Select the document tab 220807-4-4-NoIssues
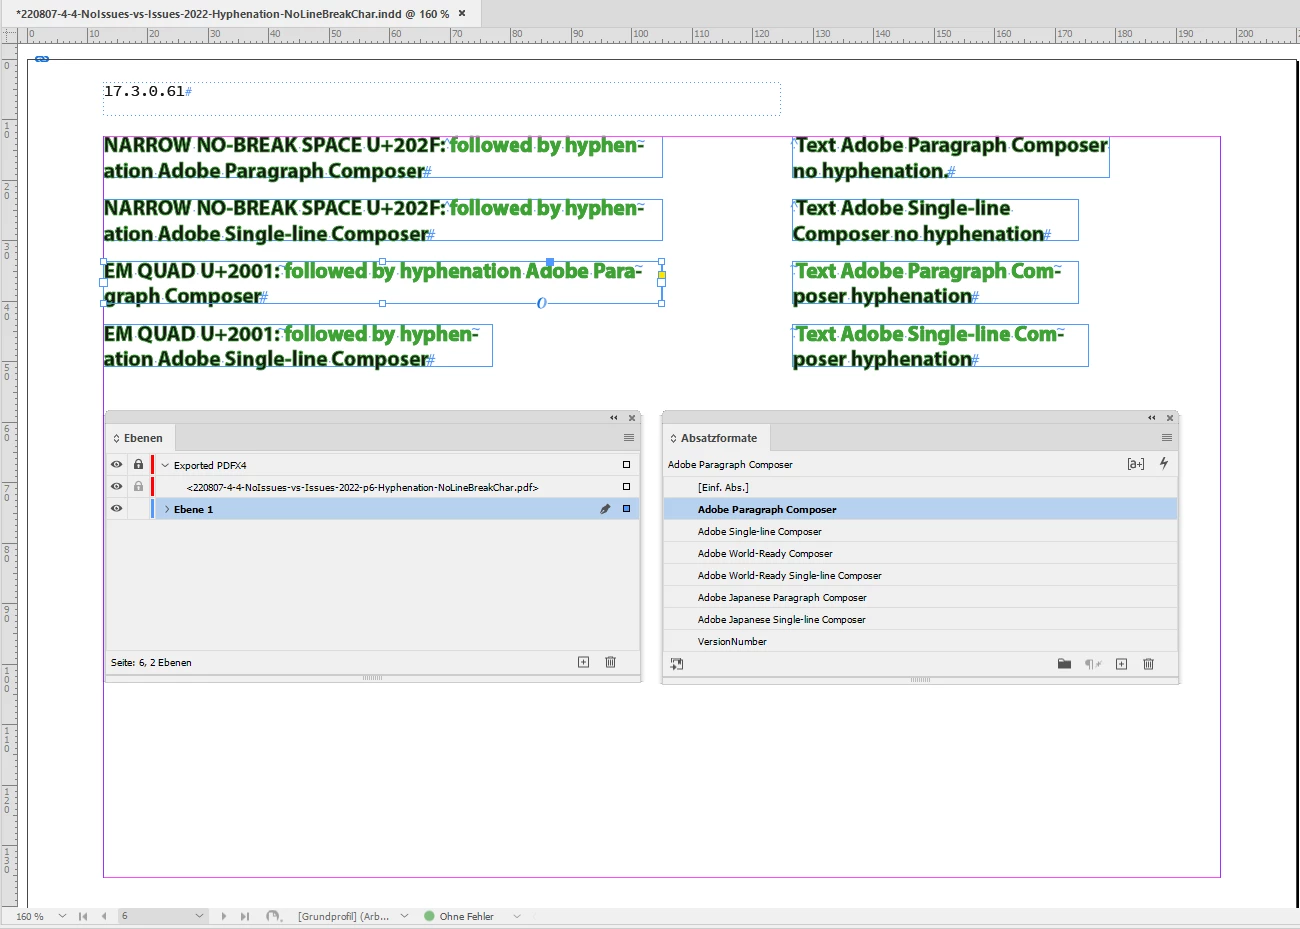1300x929 pixels. (x=232, y=14)
